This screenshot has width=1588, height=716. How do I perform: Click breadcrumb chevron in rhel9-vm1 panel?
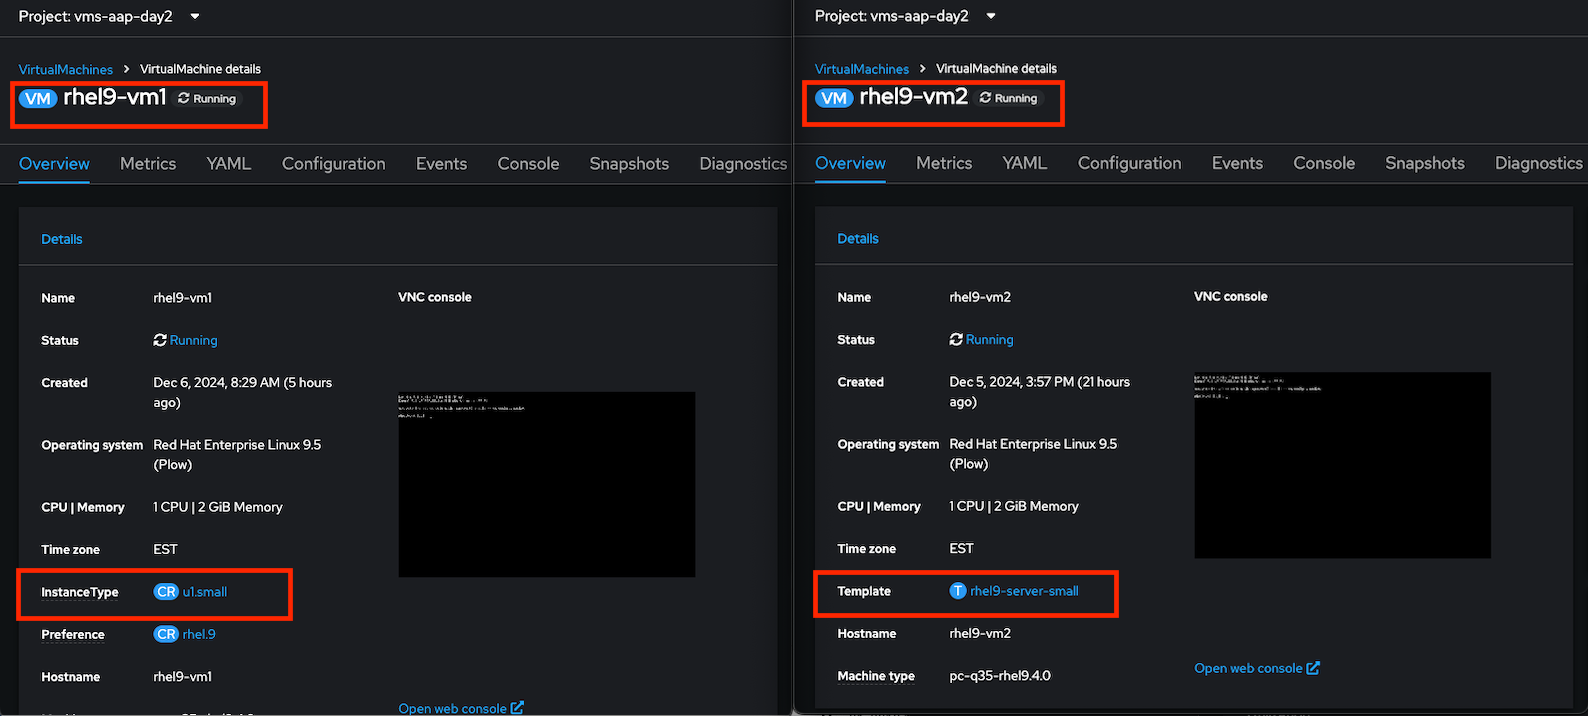click(126, 69)
